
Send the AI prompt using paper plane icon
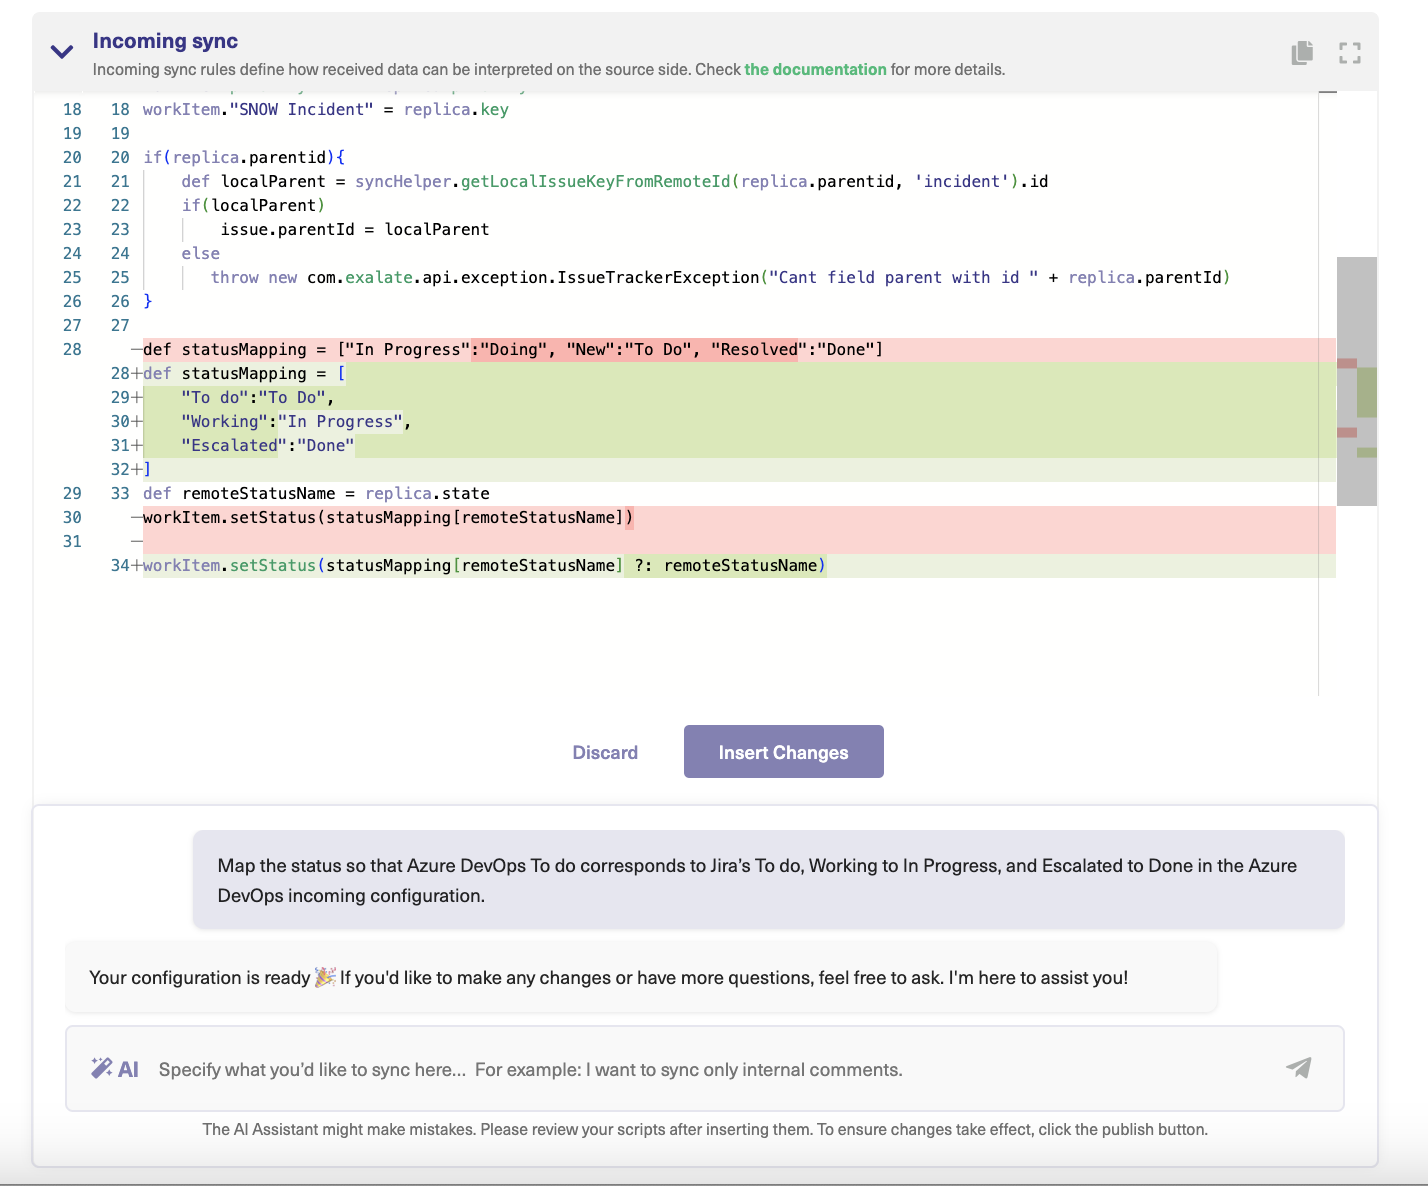(x=1298, y=1068)
